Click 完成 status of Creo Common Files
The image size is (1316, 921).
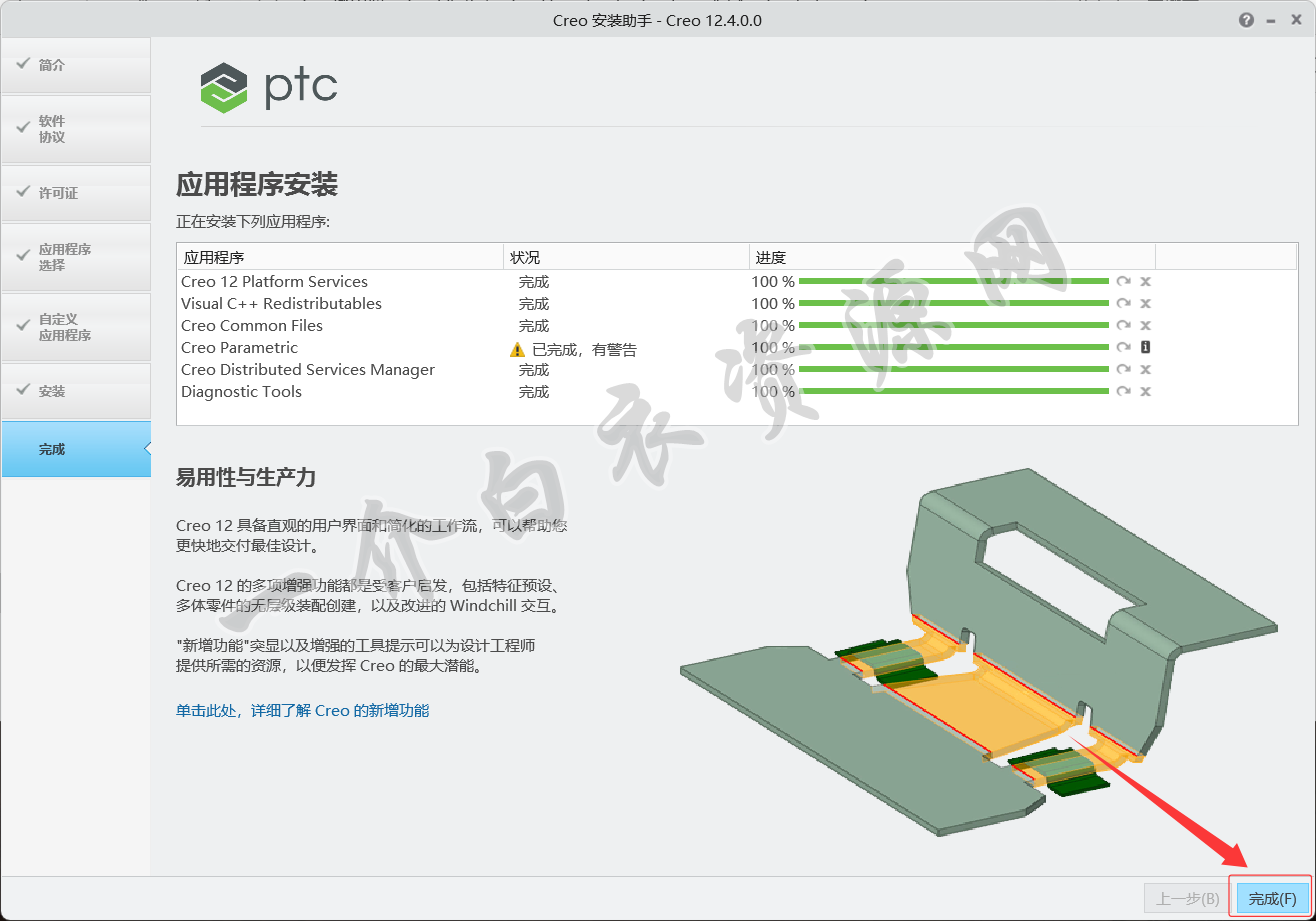point(534,326)
